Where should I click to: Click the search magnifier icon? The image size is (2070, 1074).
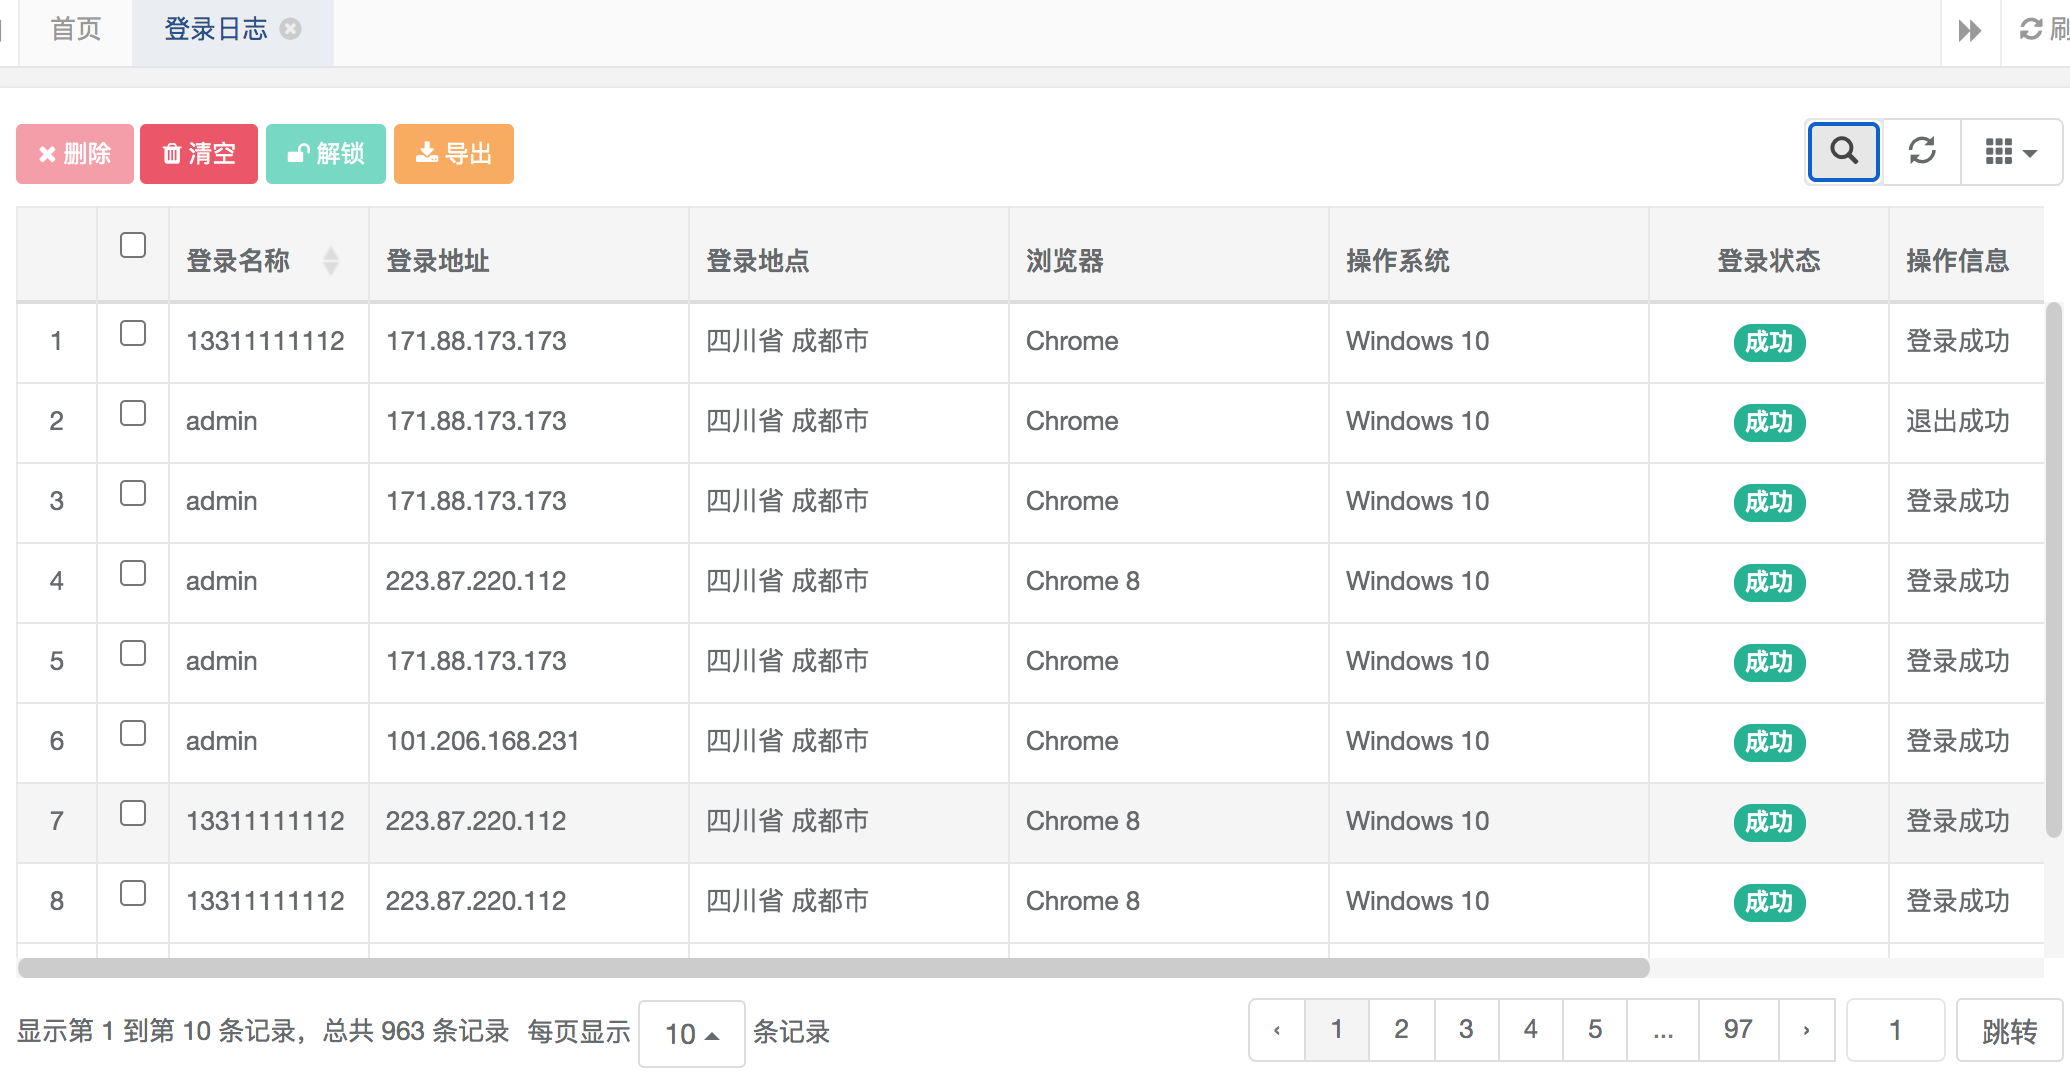click(1844, 152)
